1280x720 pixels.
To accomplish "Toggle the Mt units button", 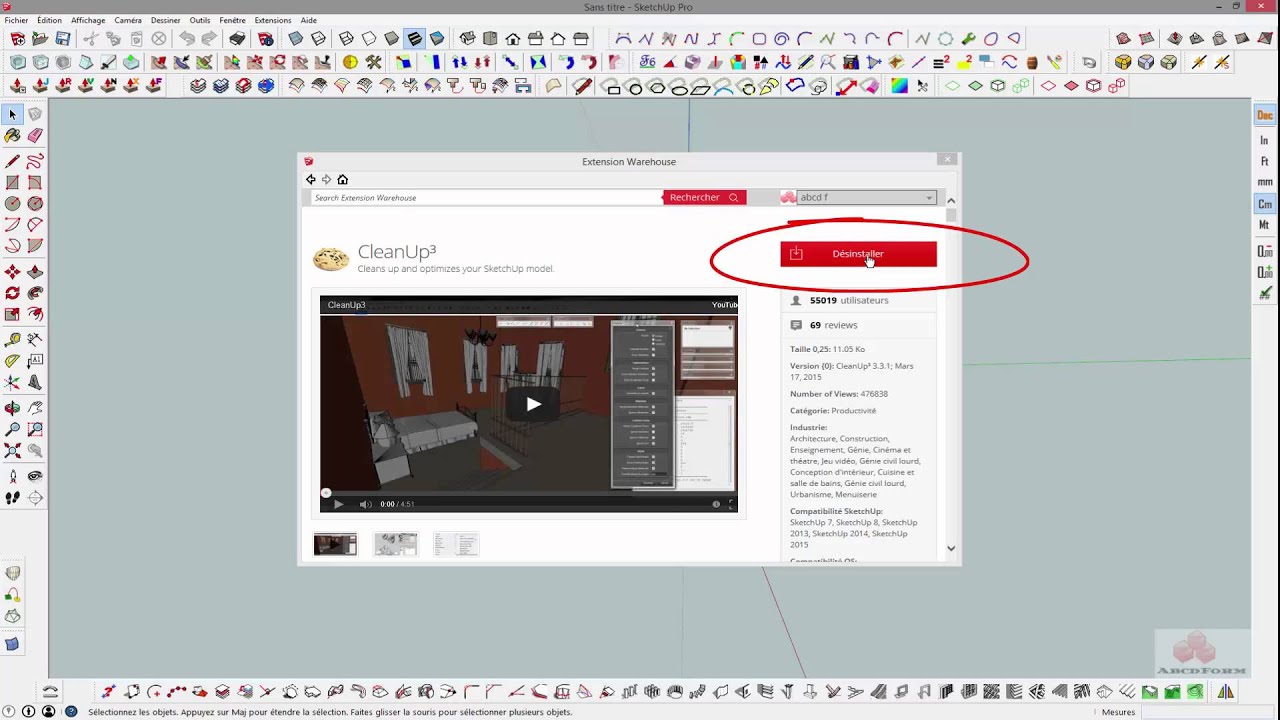I will (1265, 225).
